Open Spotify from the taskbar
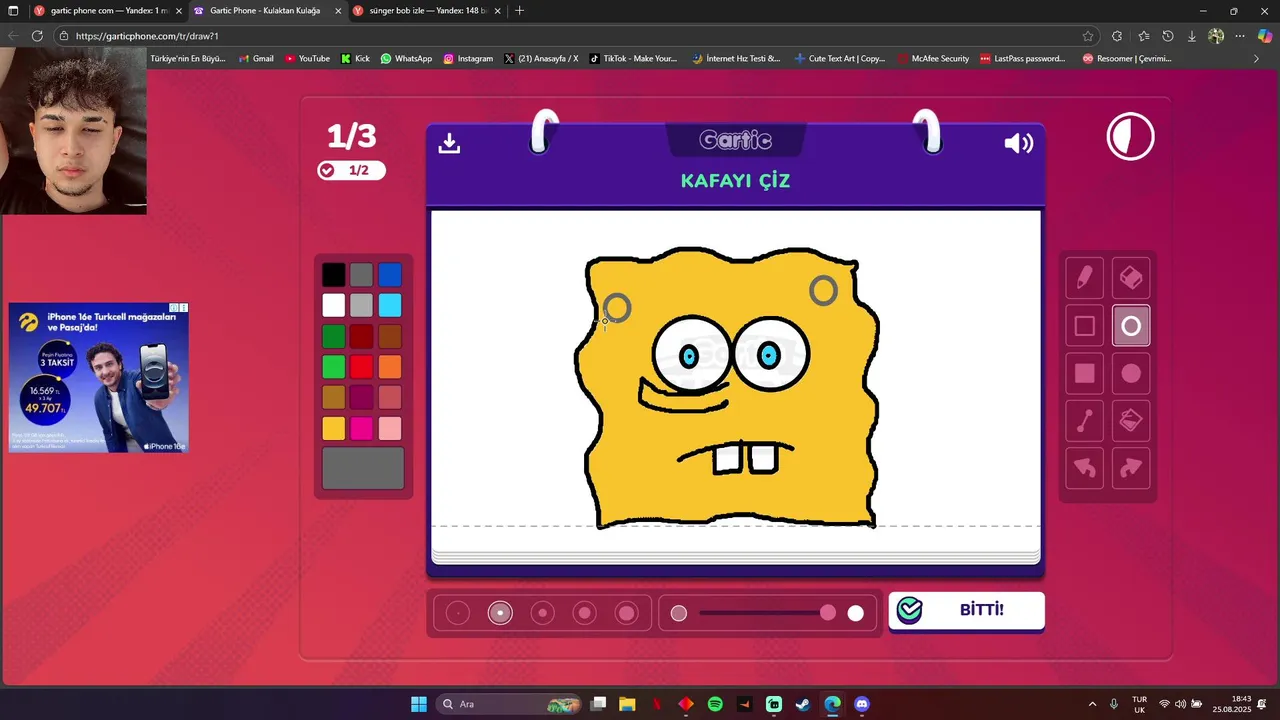The width and height of the screenshot is (1280, 720). point(715,704)
